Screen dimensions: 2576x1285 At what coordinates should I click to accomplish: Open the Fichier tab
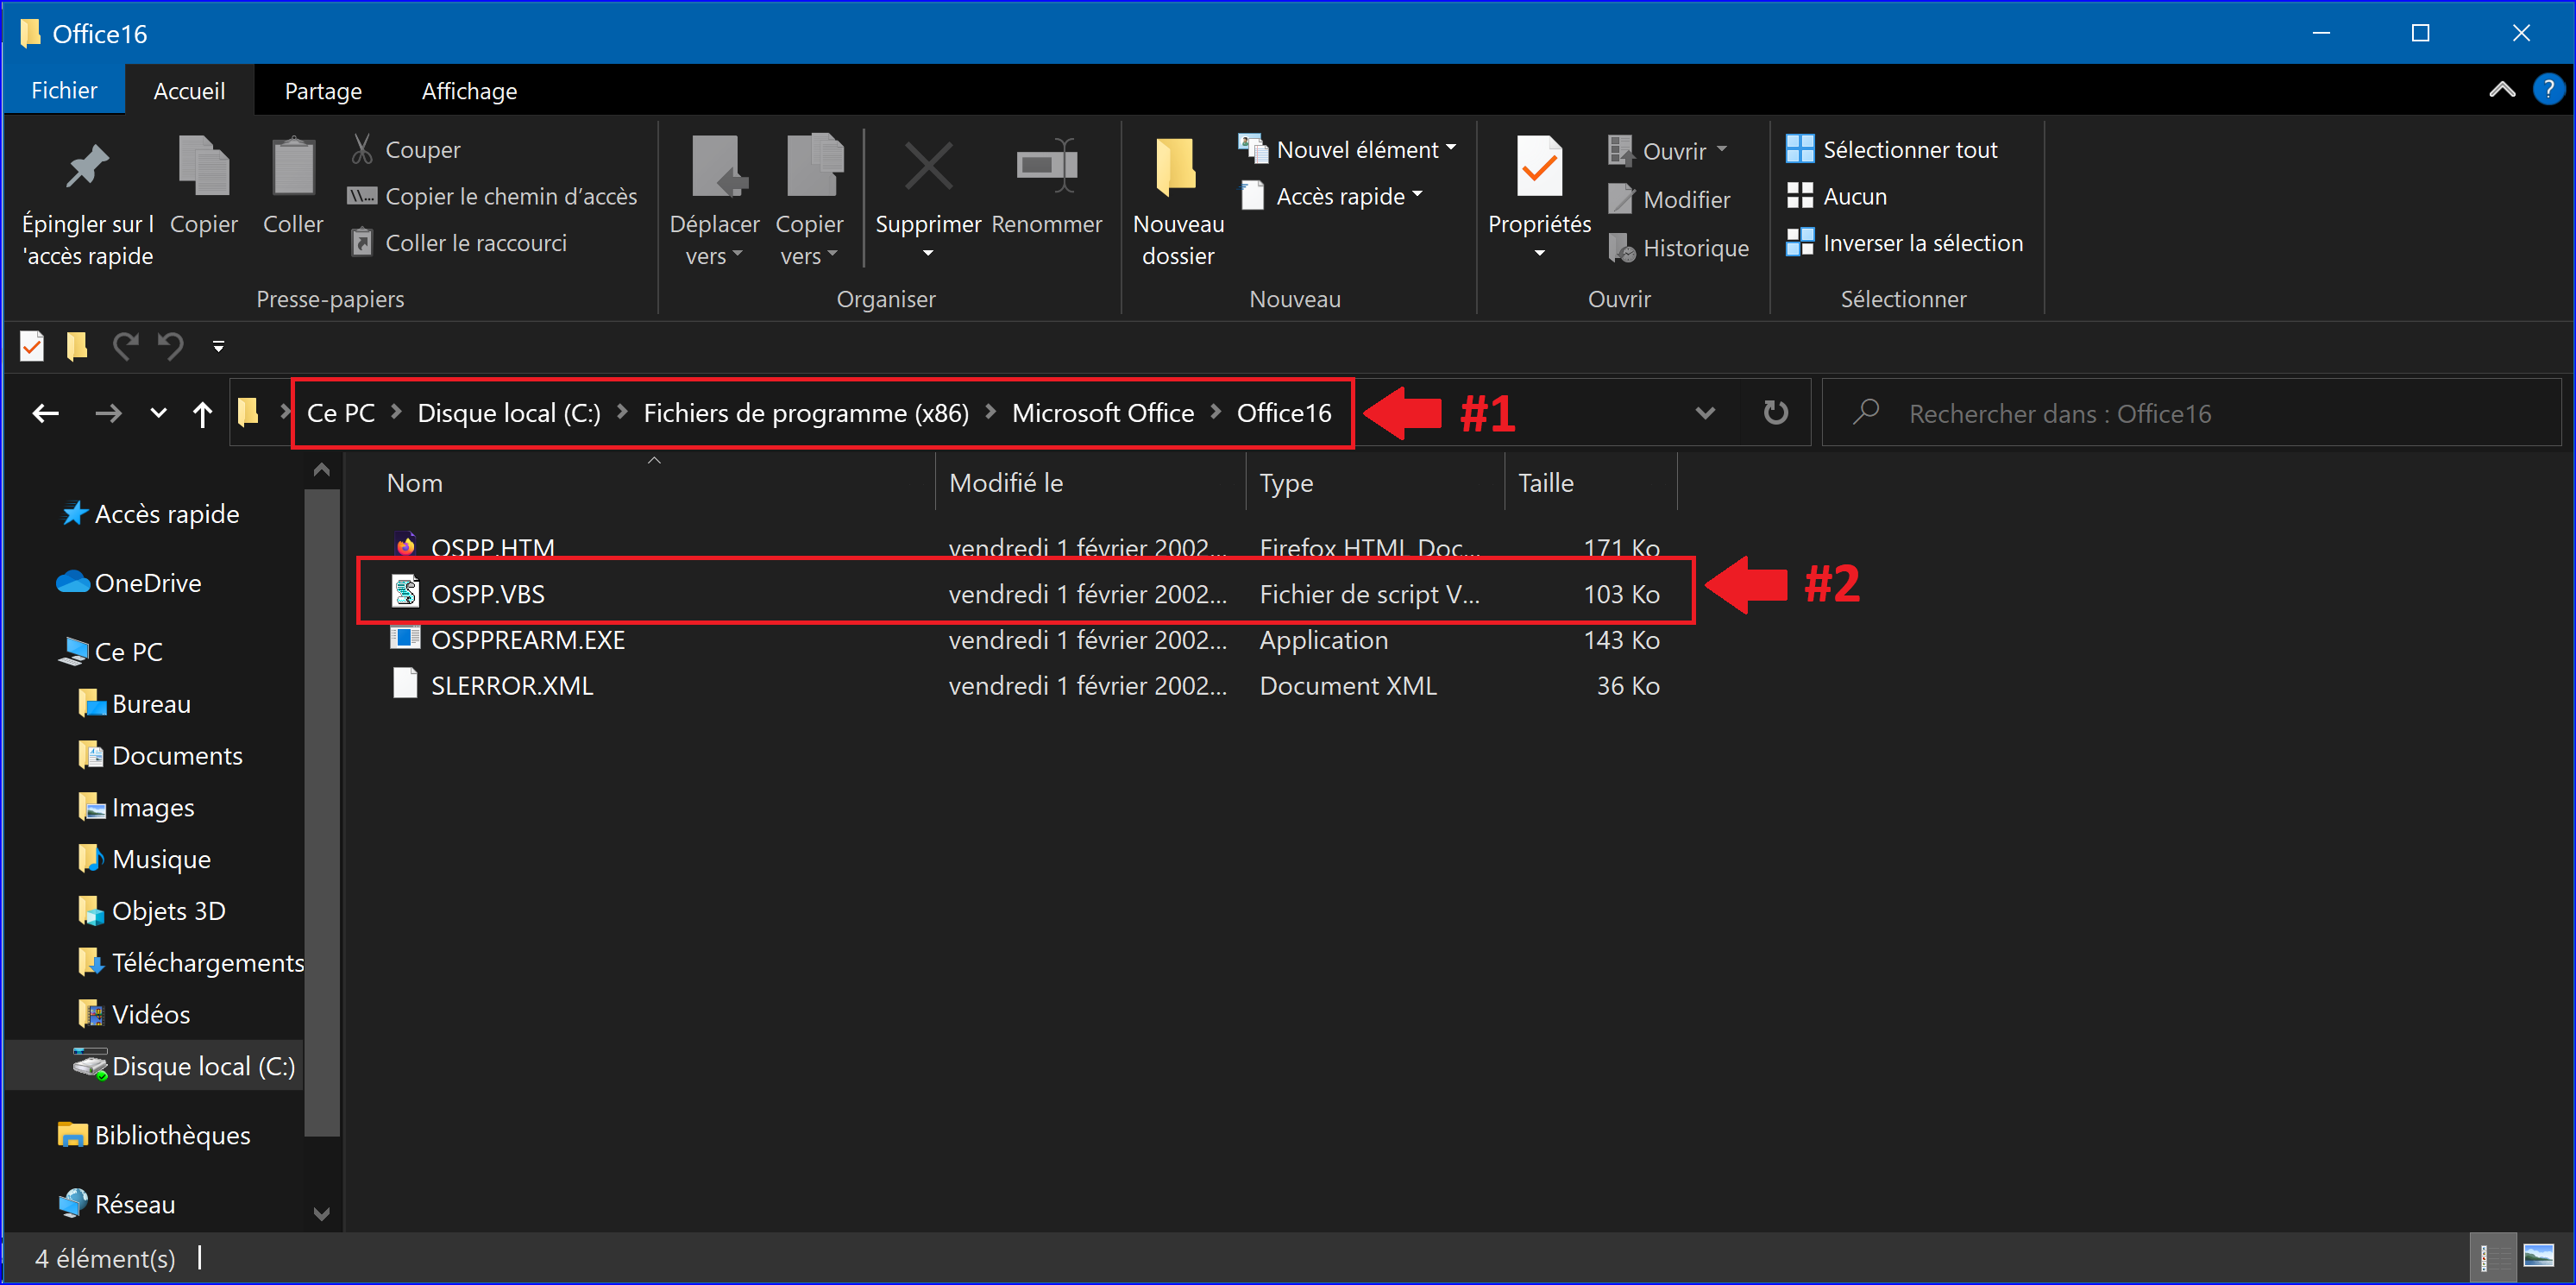tap(64, 90)
